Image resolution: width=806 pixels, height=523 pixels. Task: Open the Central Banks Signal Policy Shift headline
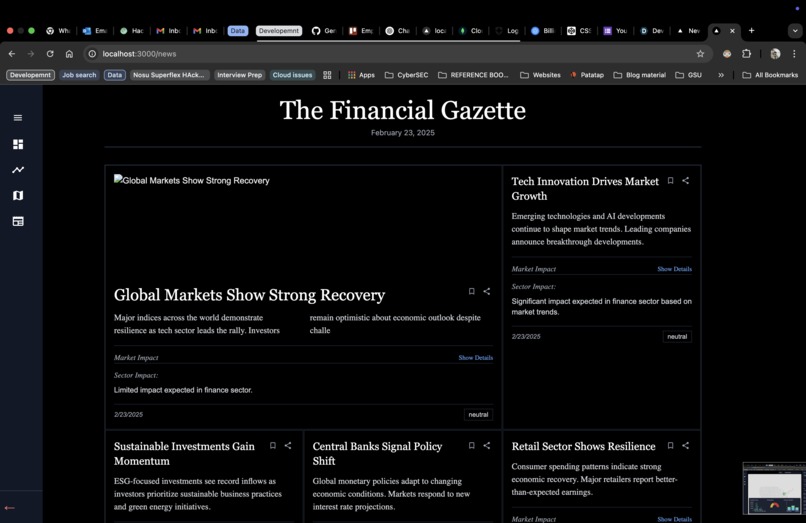click(x=377, y=454)
